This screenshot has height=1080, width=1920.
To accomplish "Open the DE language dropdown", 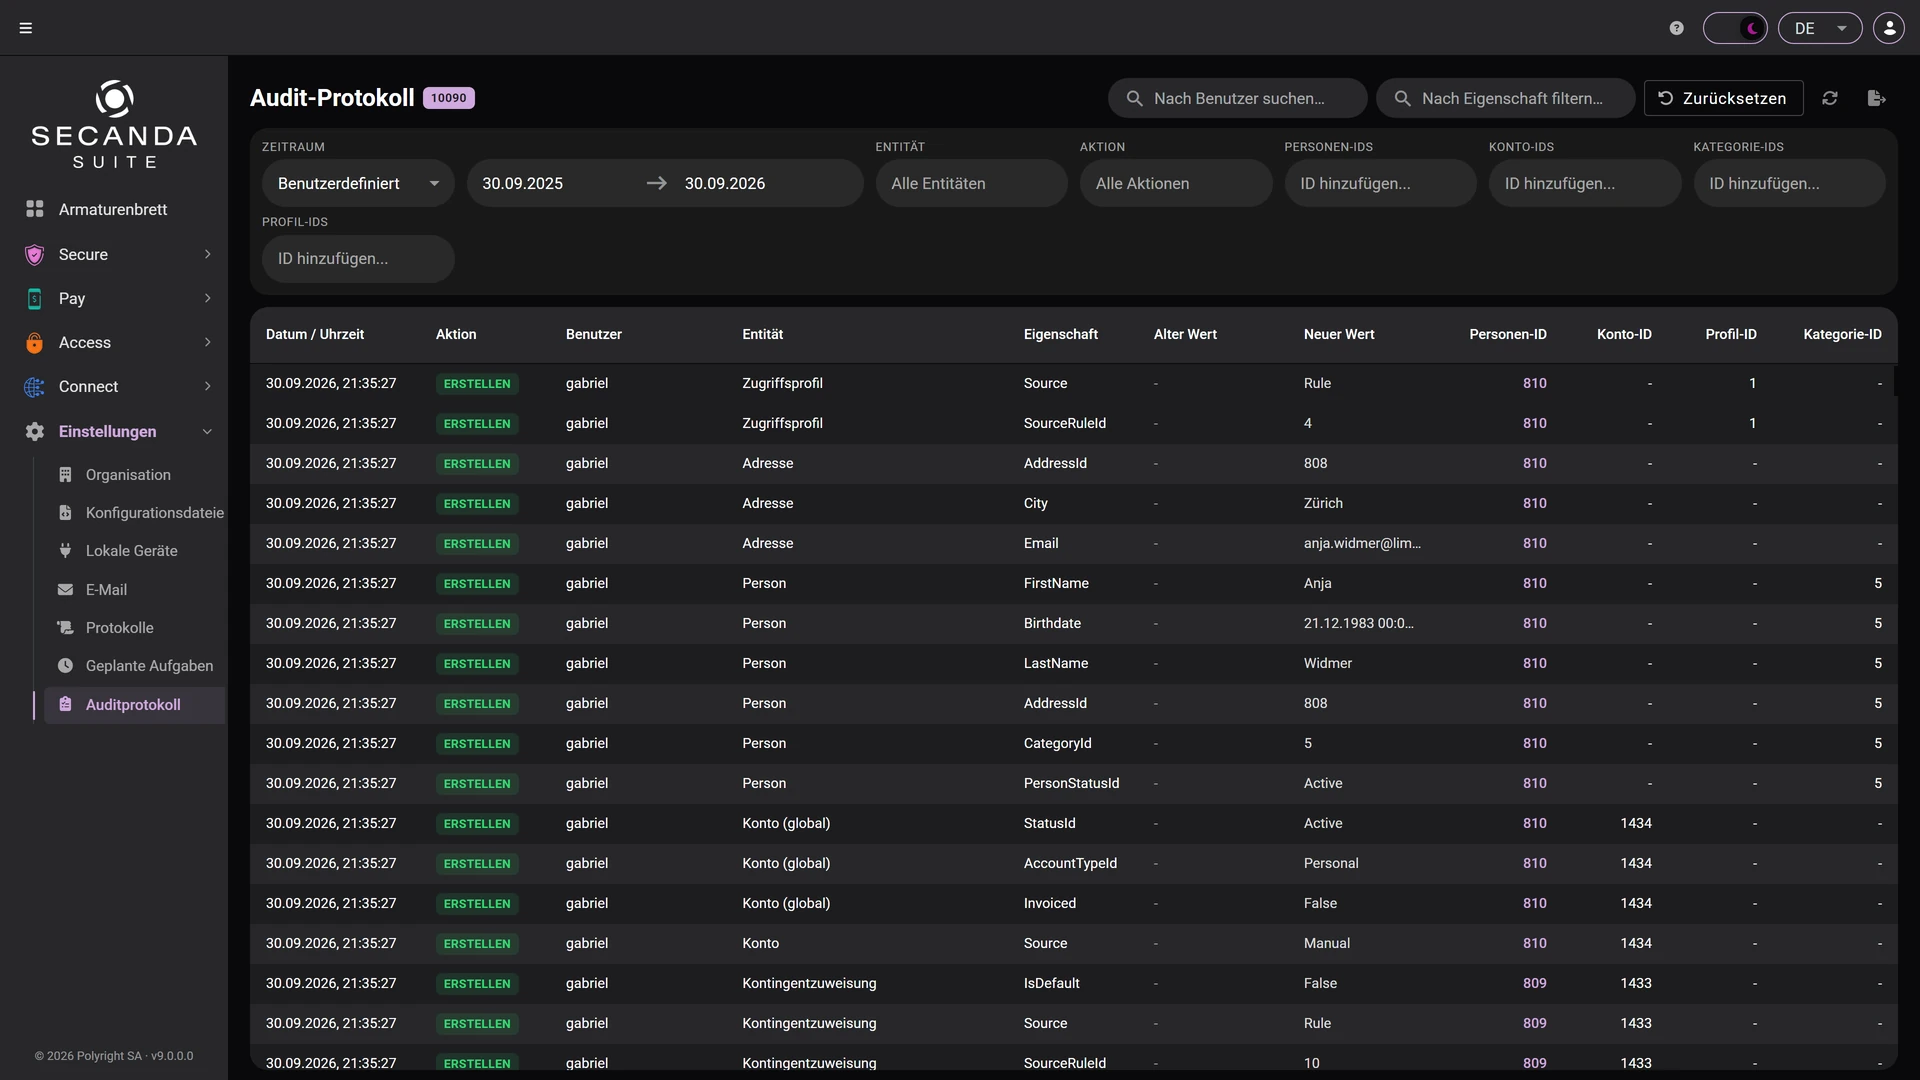I will click(x=1820, y=28).
